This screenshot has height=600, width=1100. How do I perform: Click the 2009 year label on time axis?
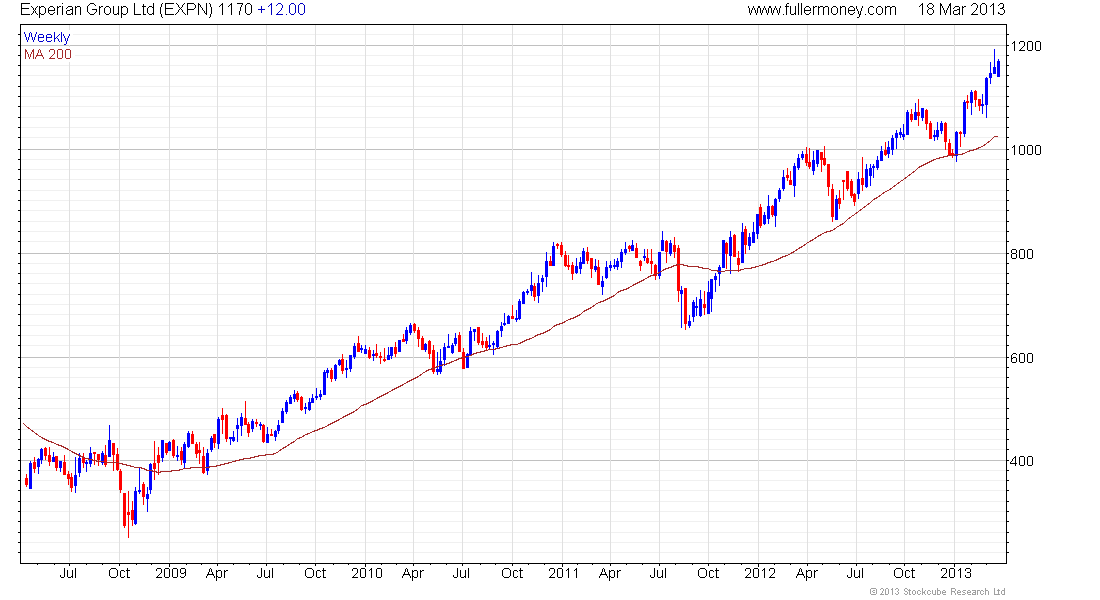point(170,573)
